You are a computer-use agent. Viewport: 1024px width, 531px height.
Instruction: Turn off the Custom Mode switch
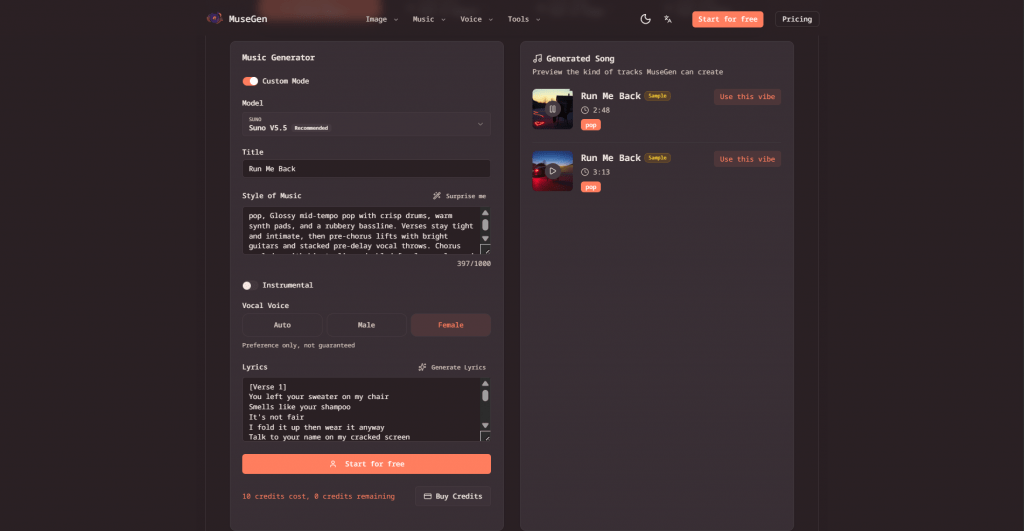coord(250,81)
